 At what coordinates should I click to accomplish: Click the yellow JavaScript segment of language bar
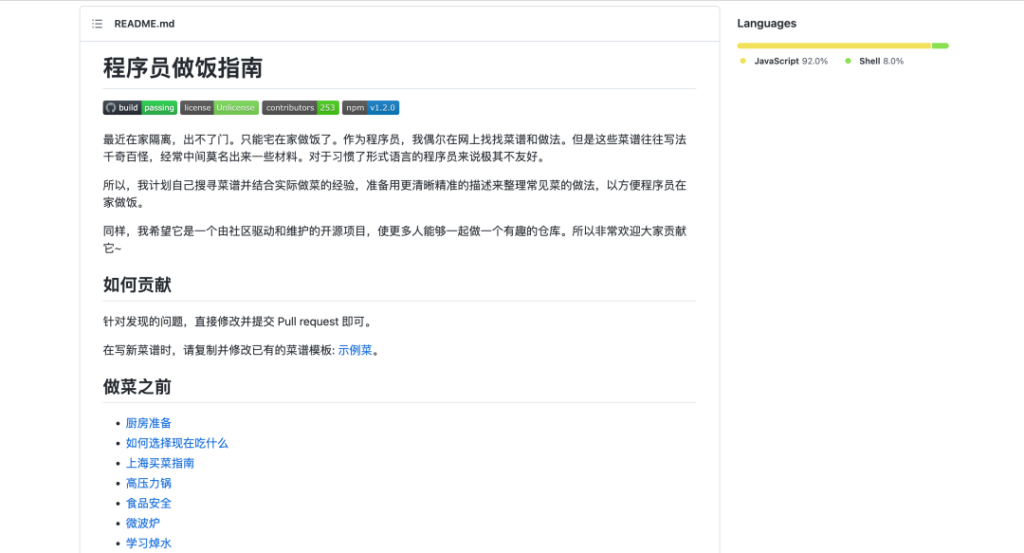tap(833, 45)
